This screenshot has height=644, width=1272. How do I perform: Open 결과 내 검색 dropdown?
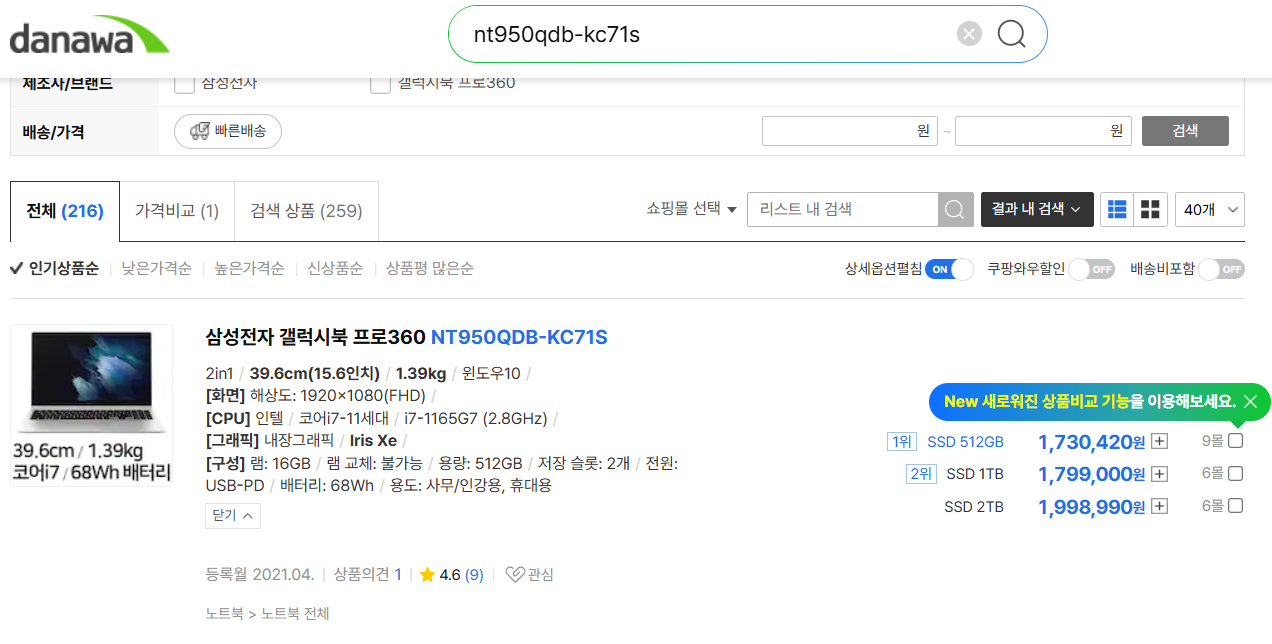click(1037, 210)
